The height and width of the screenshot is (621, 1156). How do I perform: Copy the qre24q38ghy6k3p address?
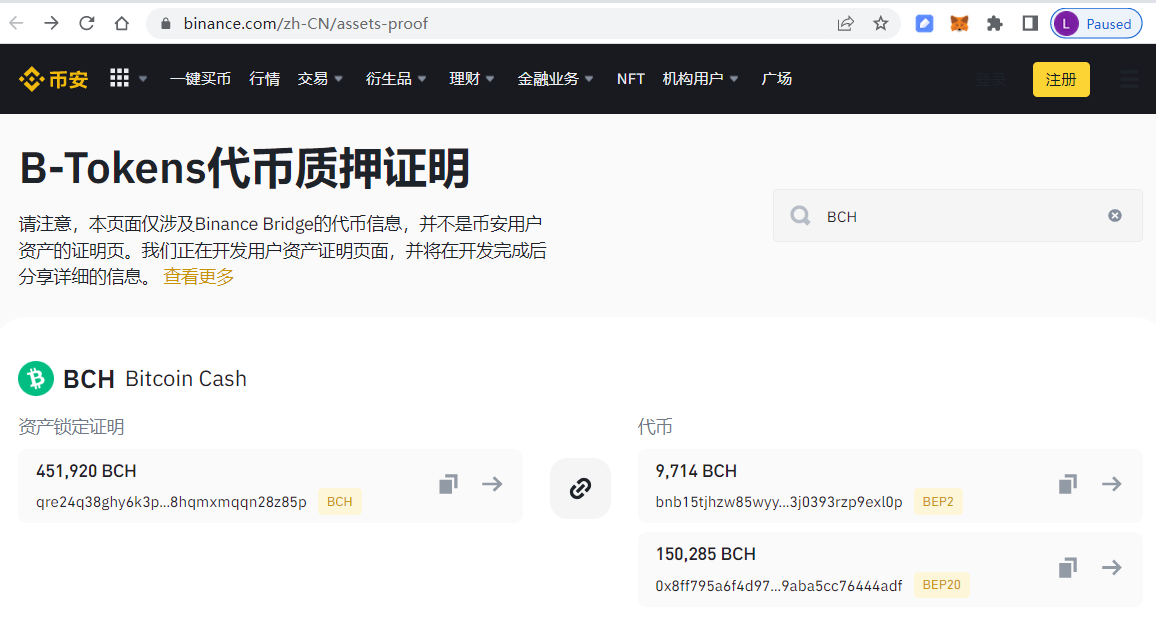(x=448, y=485)
